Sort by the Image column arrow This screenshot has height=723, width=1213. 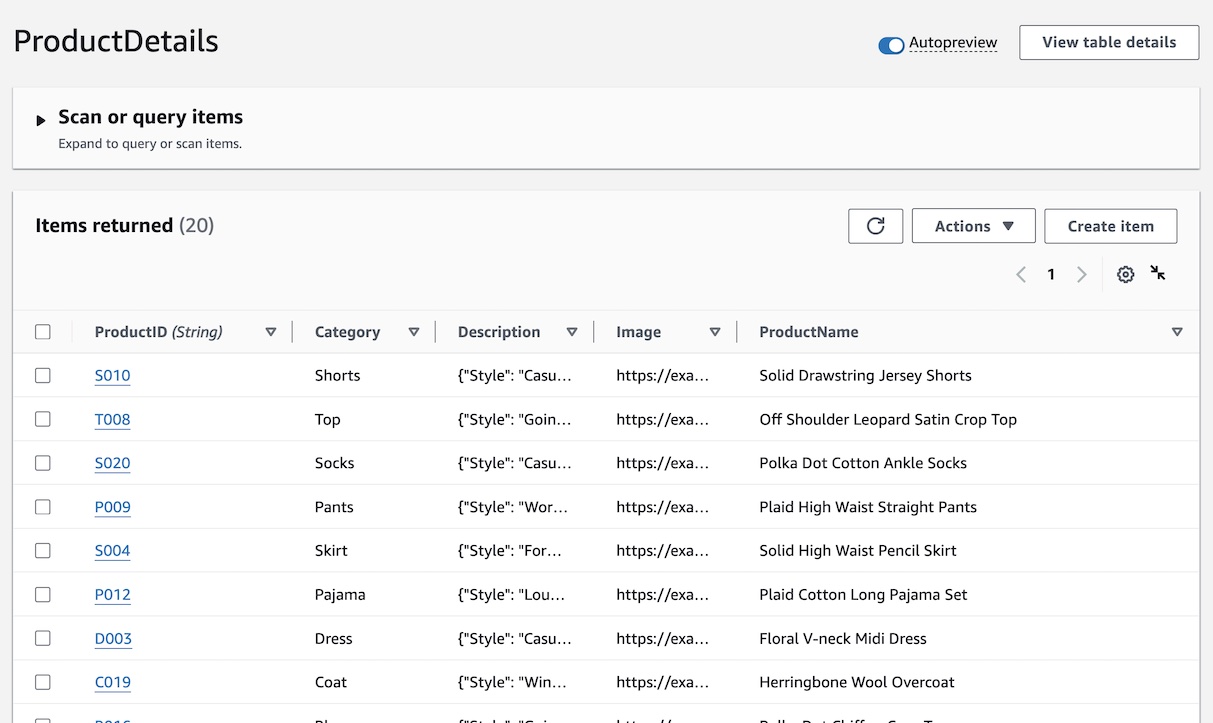(715, 332)
